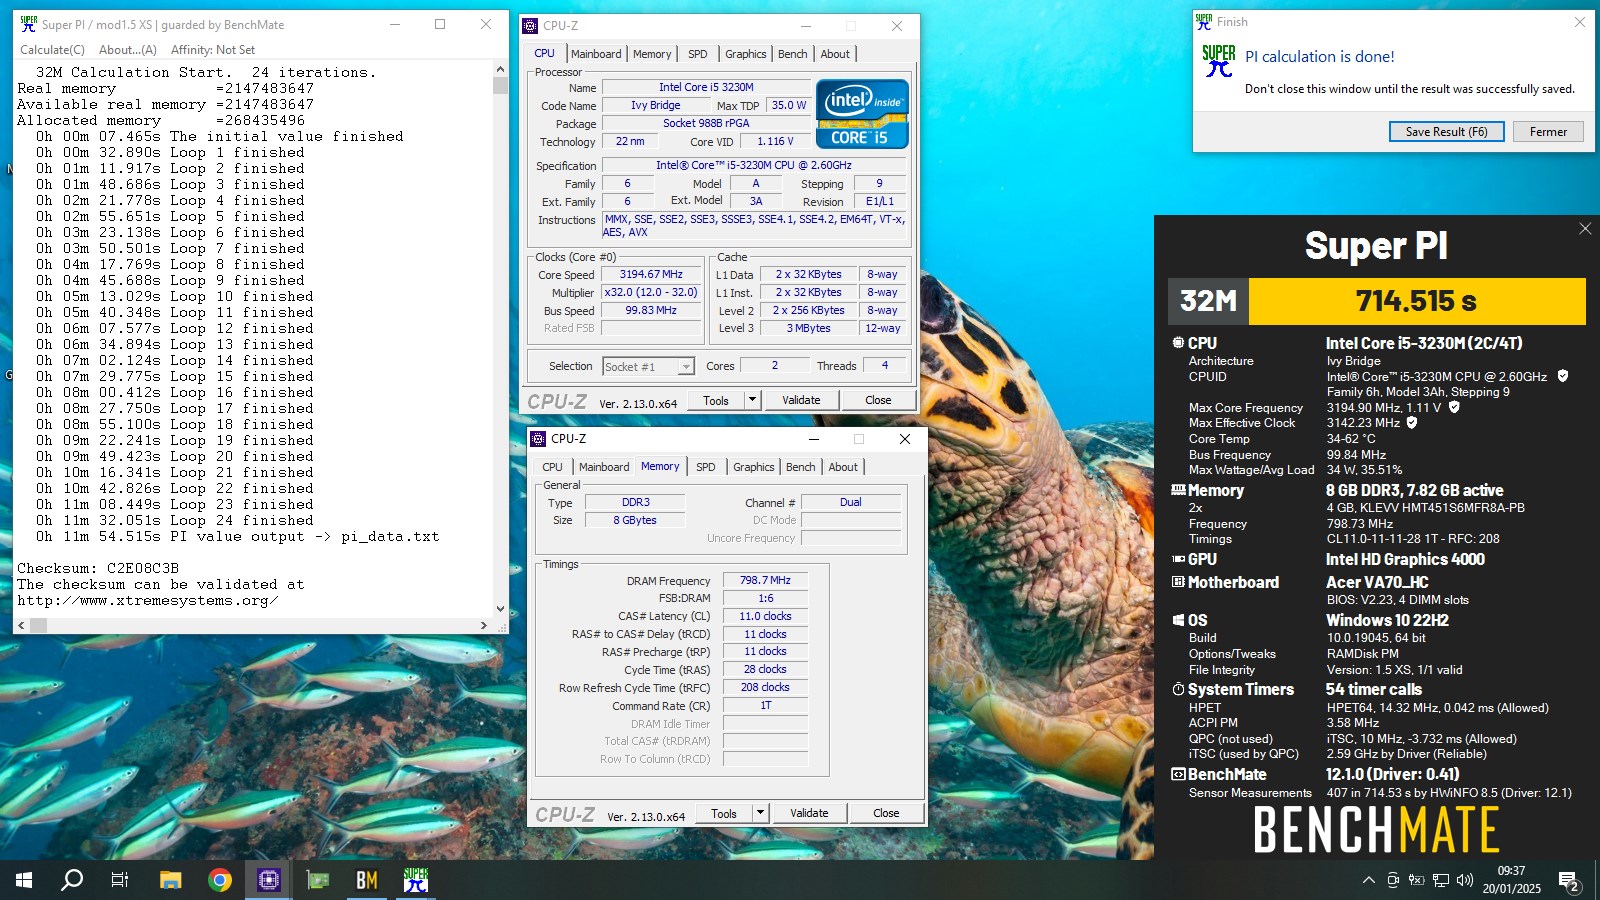Click the 714.515 s result bar
1600x900 pixels.
click(x=1417, y=301)
